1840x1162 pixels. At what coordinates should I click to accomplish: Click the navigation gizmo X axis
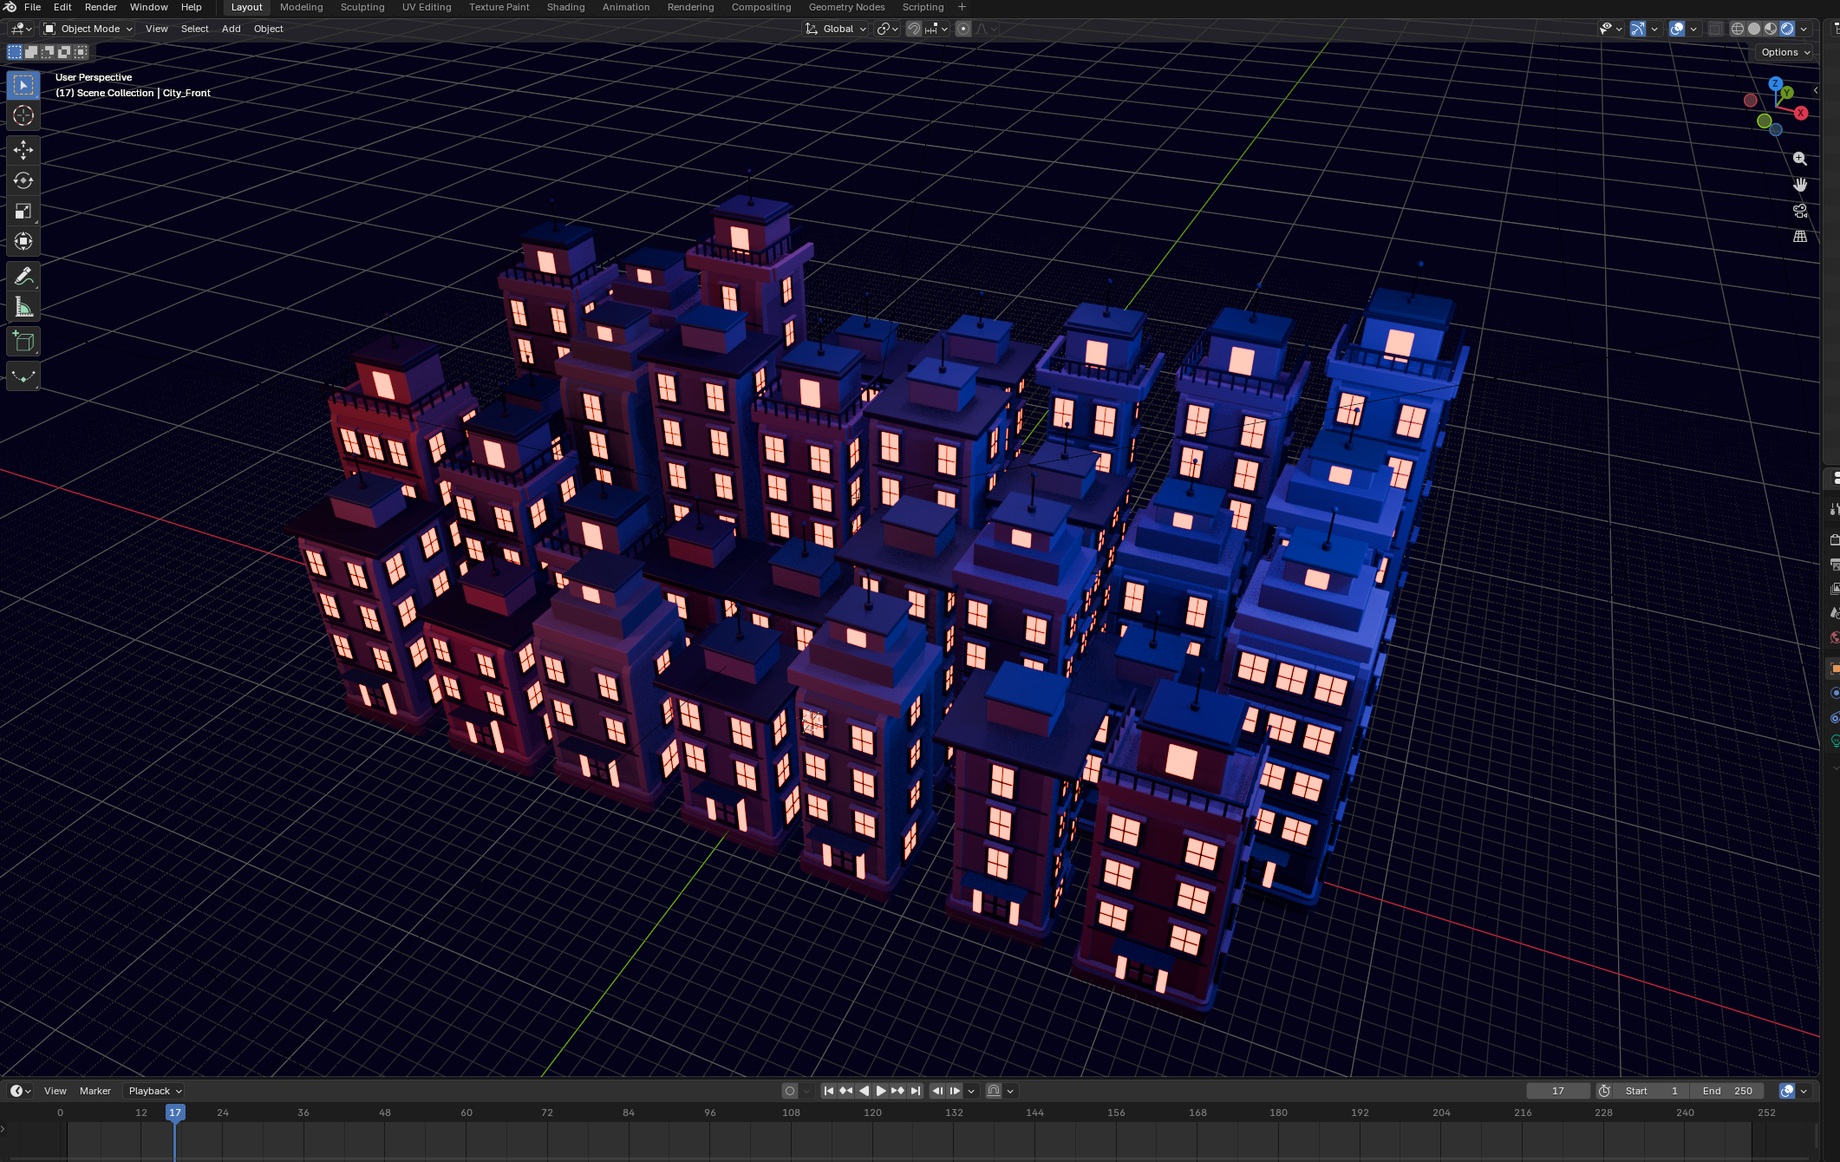pyautogui.click(x=1801, y=113)
